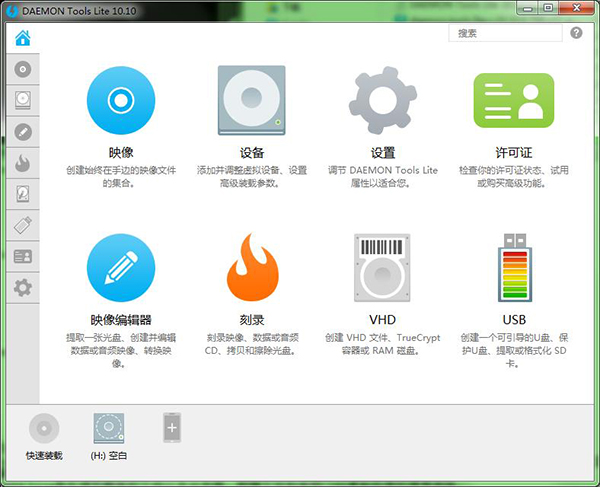
Task: Click the large gray 设置 gear icon
Action: tap(383, 100)
